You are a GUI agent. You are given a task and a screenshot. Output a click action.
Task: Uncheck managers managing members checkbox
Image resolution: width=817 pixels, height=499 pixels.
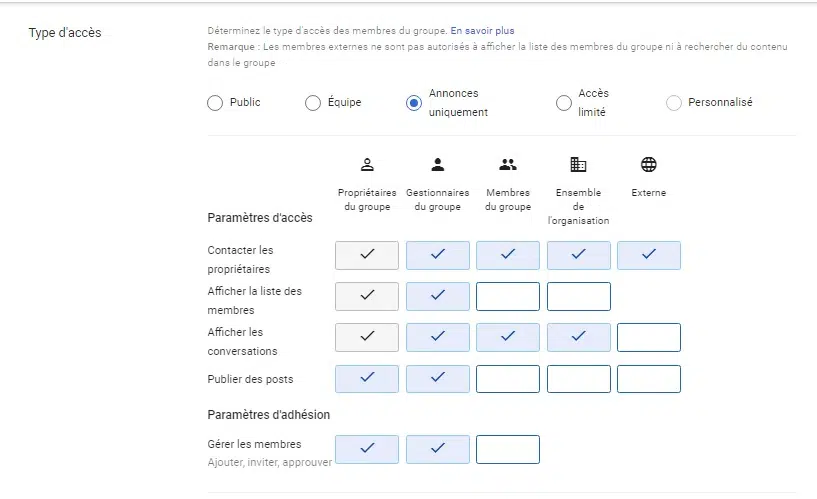(x=438, y=450)
